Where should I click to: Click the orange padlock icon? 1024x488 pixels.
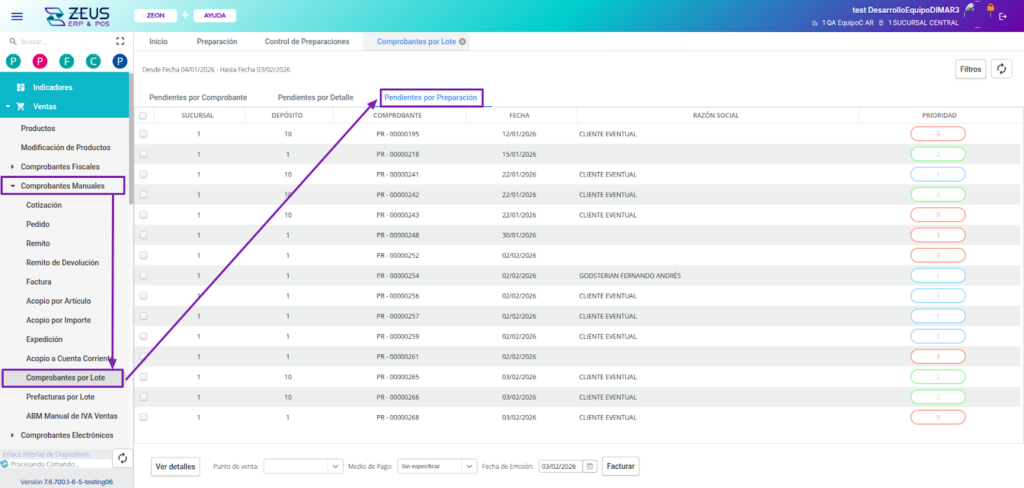click(x=990, y=8)
